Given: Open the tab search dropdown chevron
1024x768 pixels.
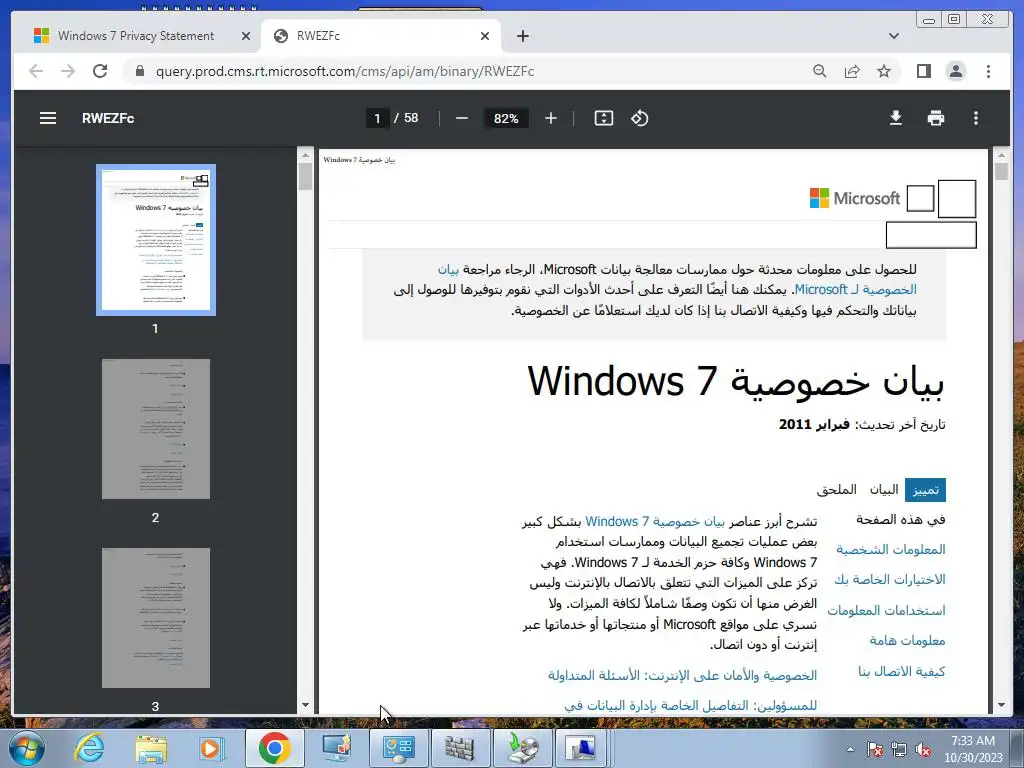Looking at the screenshot, I should 894,36.
